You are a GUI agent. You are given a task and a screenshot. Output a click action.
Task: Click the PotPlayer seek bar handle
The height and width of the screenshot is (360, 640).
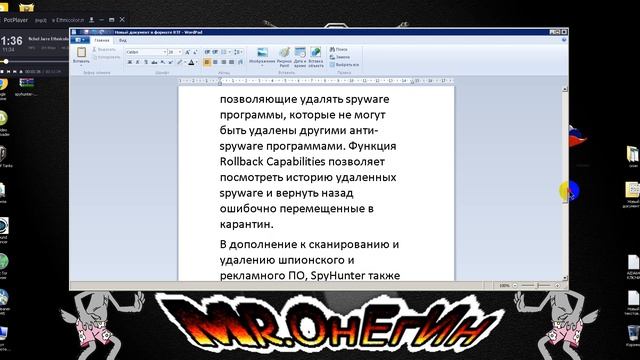[6, 61]
